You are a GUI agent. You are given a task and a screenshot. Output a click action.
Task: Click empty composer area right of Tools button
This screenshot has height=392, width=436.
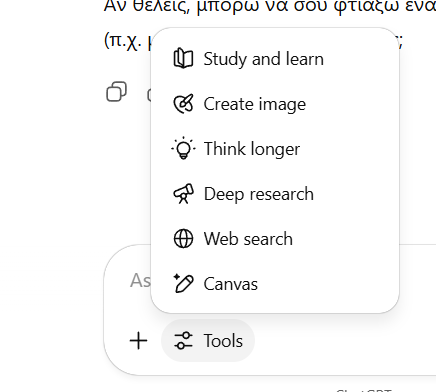[x=343, y=341]
